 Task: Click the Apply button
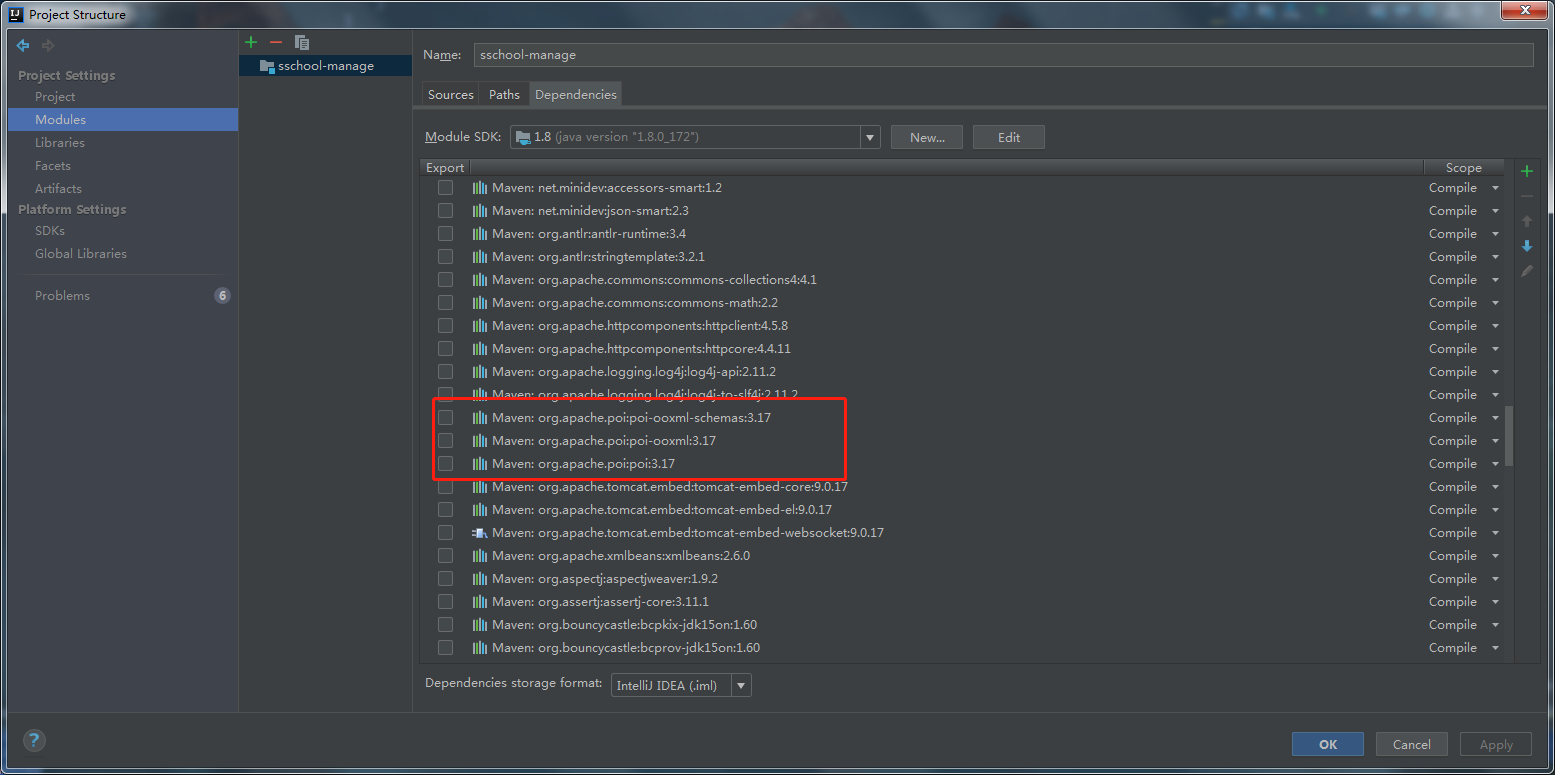1496,744
